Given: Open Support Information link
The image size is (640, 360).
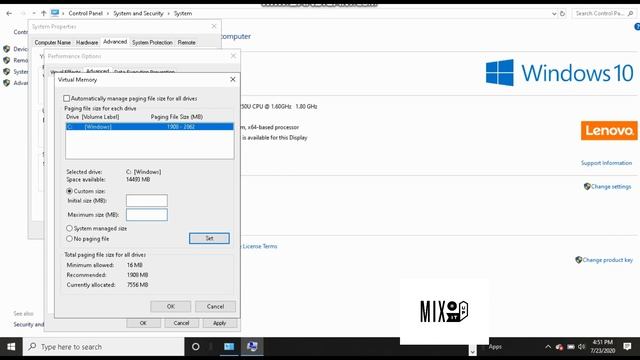Looking at the screenshot, I should tap(606, 163).
